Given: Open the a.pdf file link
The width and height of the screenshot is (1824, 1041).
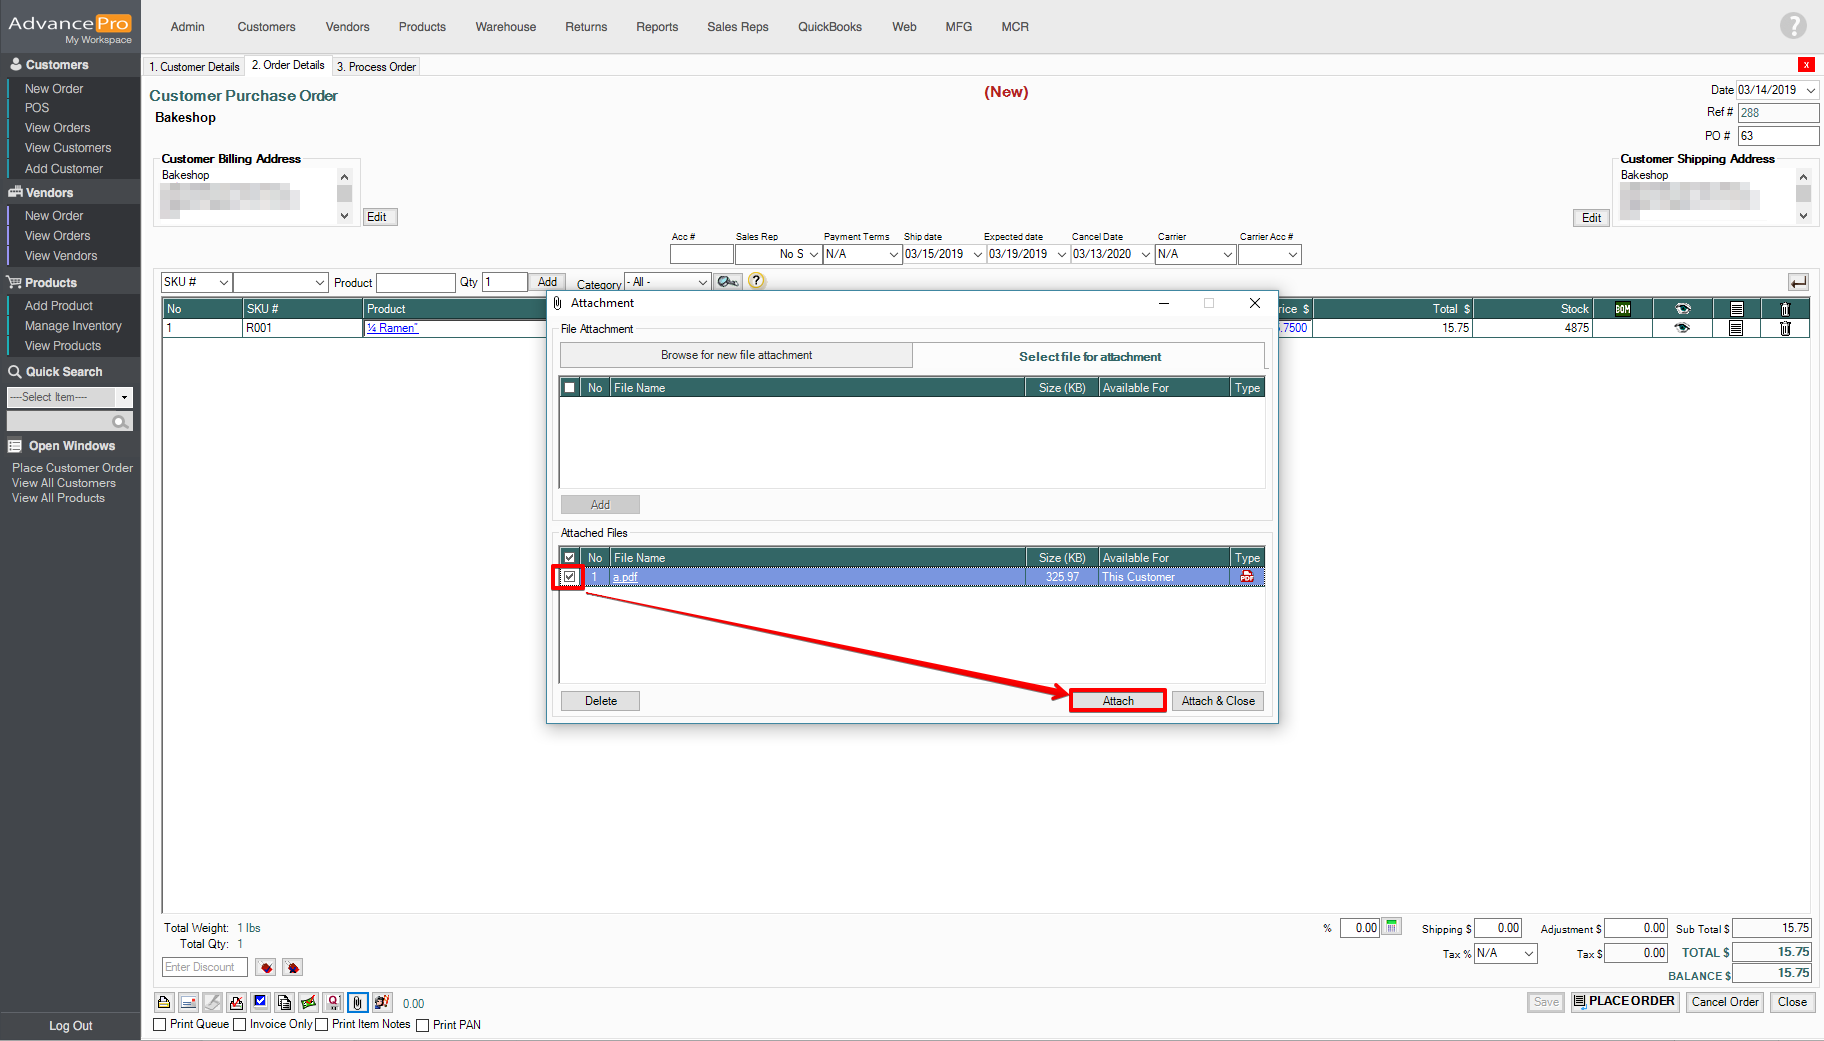Looking at the screenshot, I should [625, 577].
